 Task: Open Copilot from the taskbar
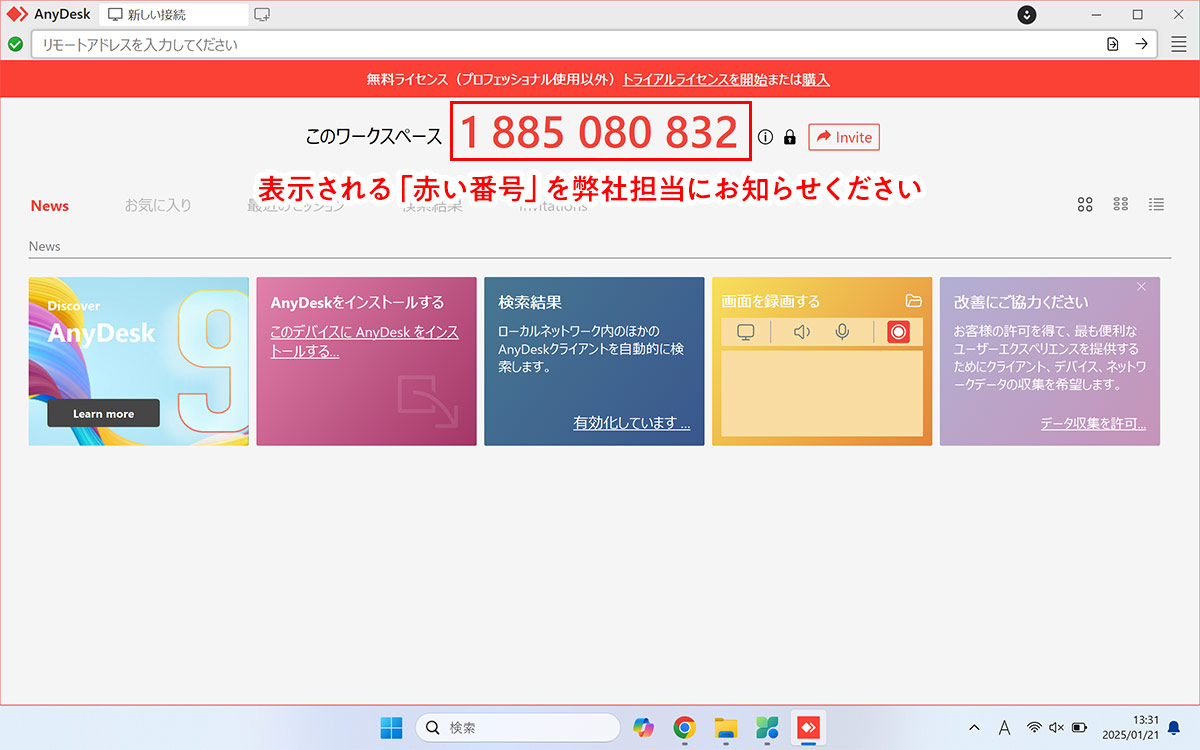click(643, 727)
